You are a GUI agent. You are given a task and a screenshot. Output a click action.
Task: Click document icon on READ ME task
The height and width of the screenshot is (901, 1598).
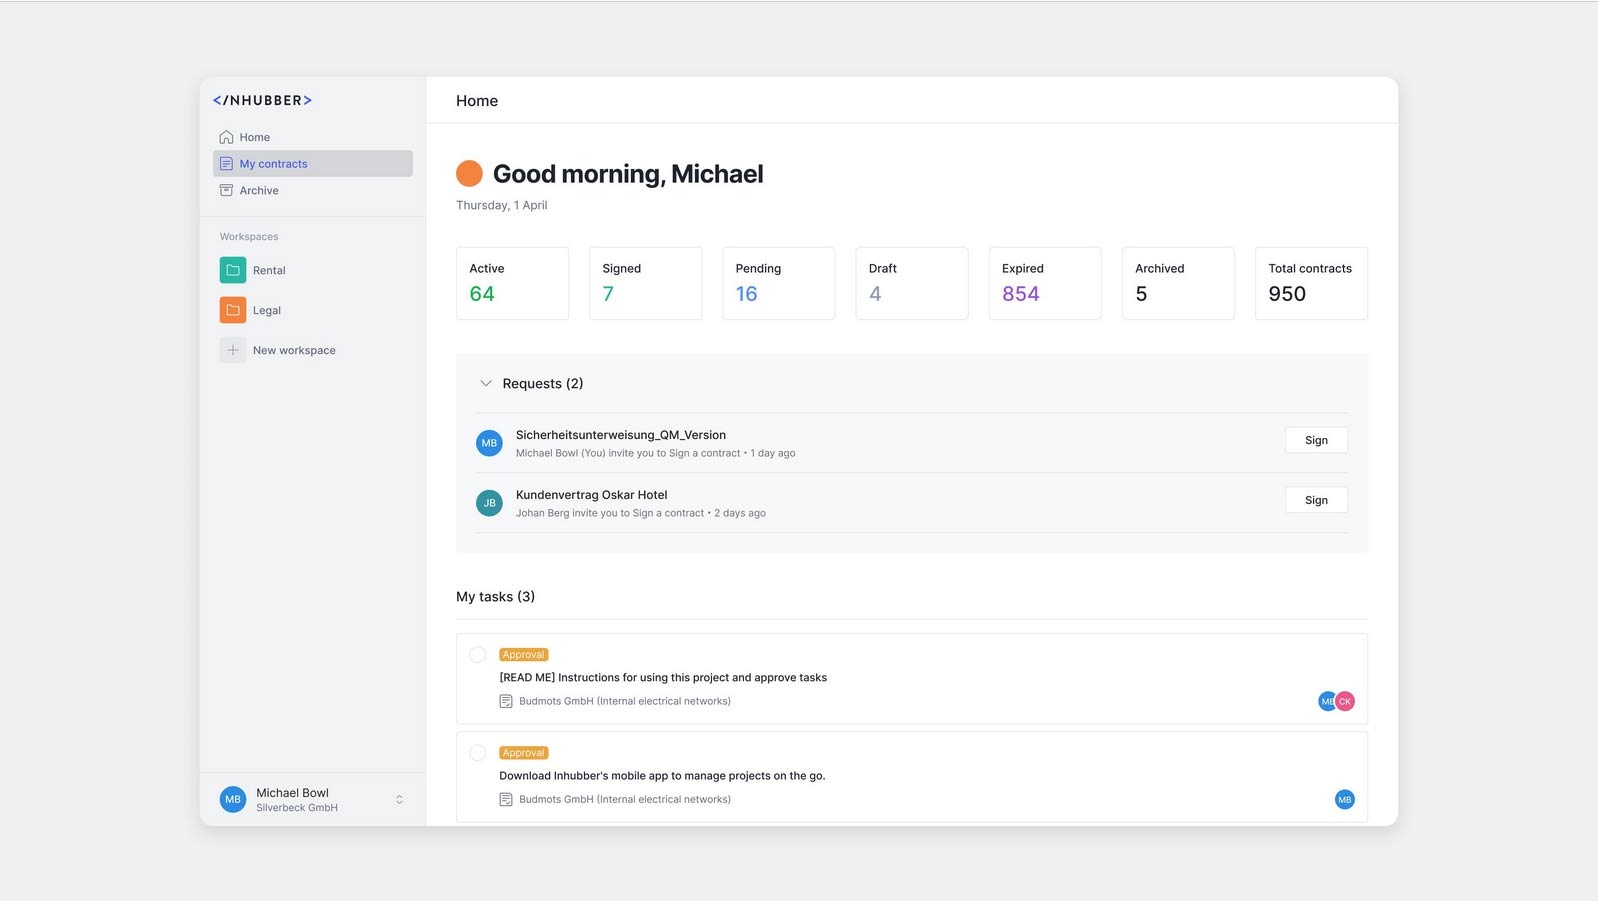click(506, 701)
